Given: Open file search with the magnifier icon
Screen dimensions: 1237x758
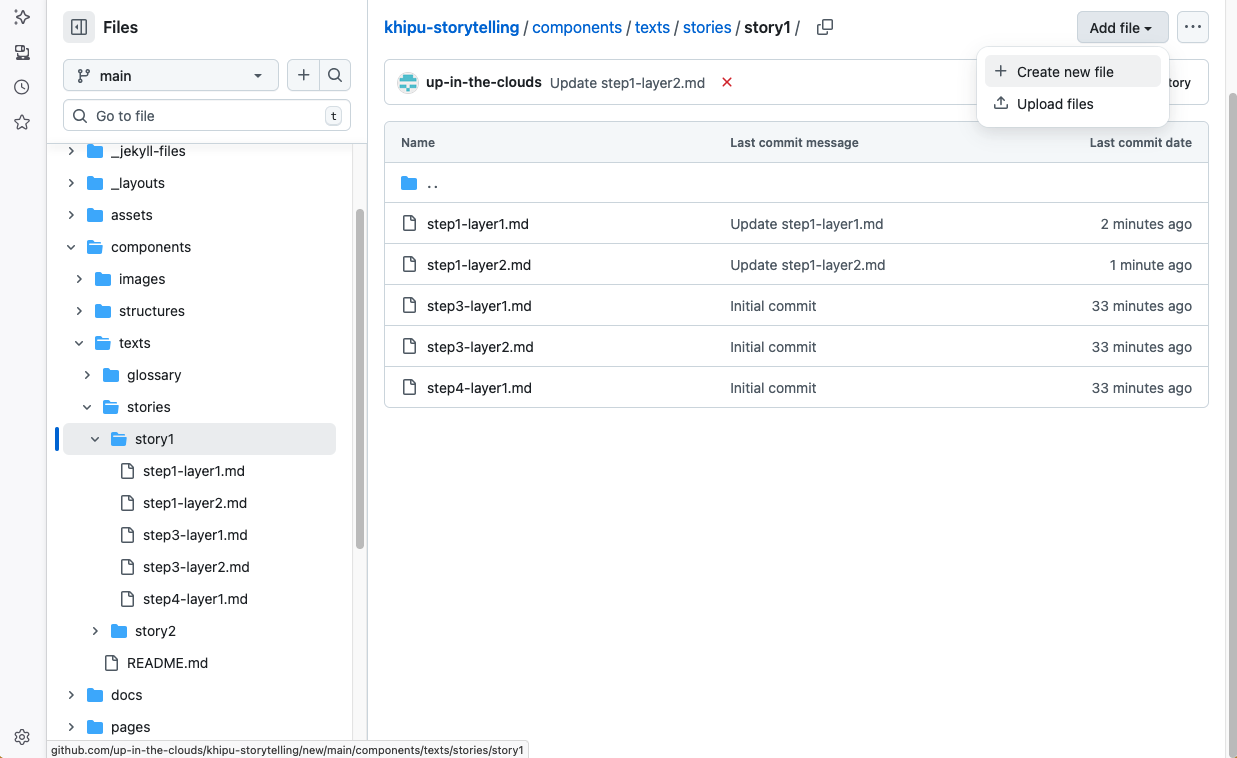Looking at the screenshot, I should pyautogui.click(x=334, y=75).
